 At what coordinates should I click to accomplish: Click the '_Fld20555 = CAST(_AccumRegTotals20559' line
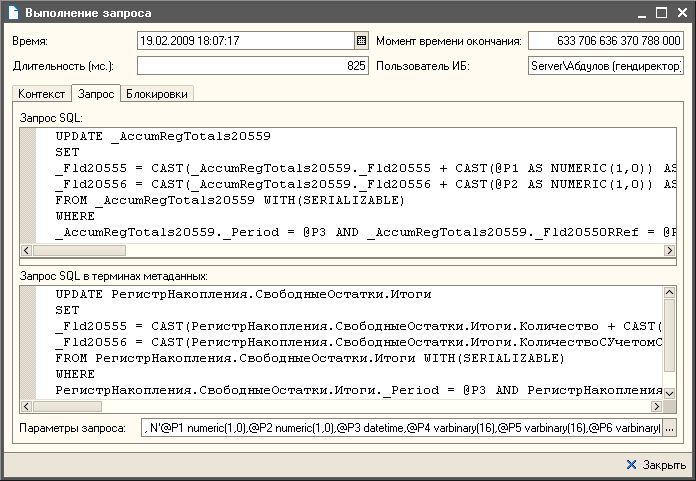pyautogui.click(x=365, y=168)
